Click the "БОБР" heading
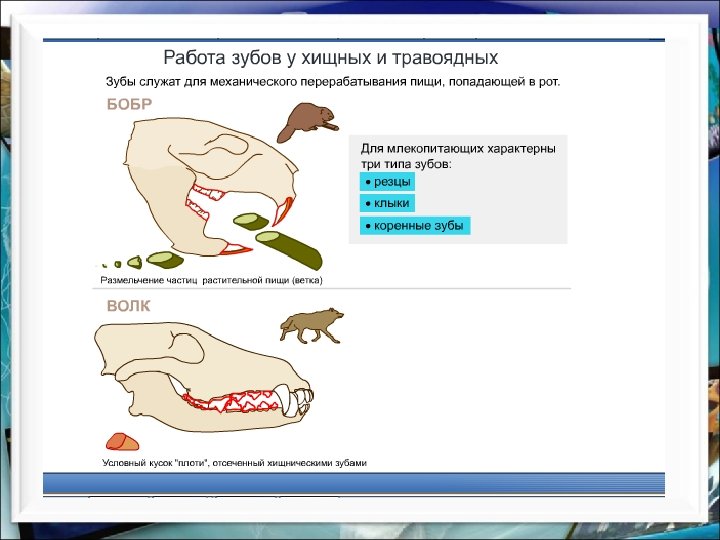The width and height of the screenshot is (720, 540). 129,105
